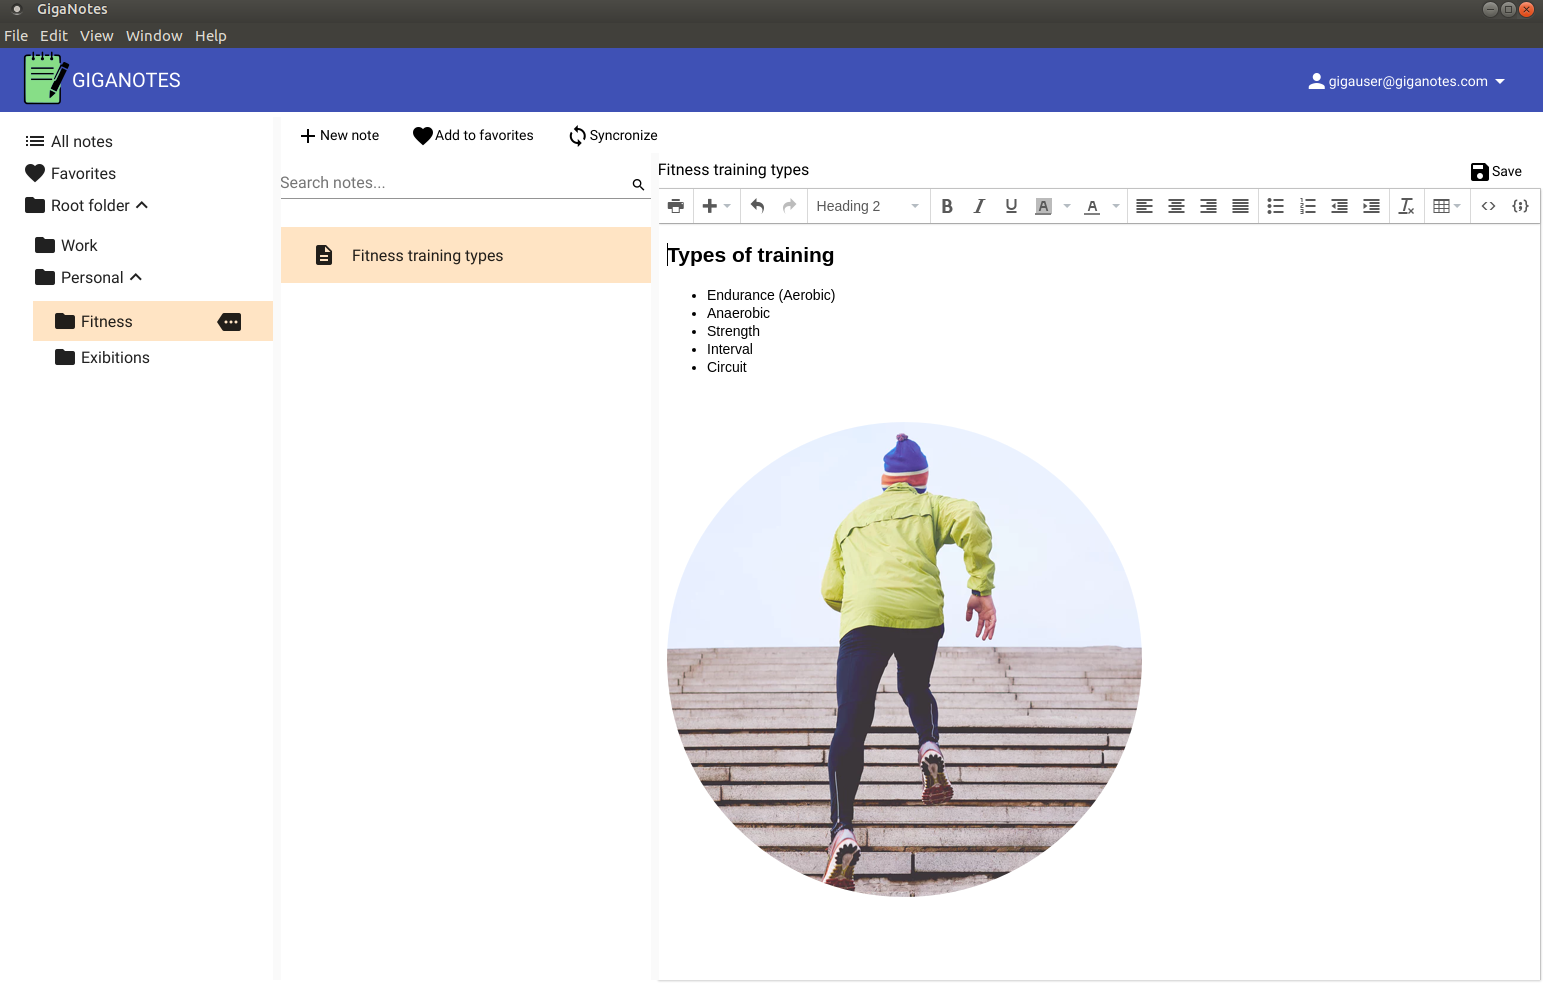Open font color dropdown arrow
Screen dimensions: 1543x984
[1116, 206]
